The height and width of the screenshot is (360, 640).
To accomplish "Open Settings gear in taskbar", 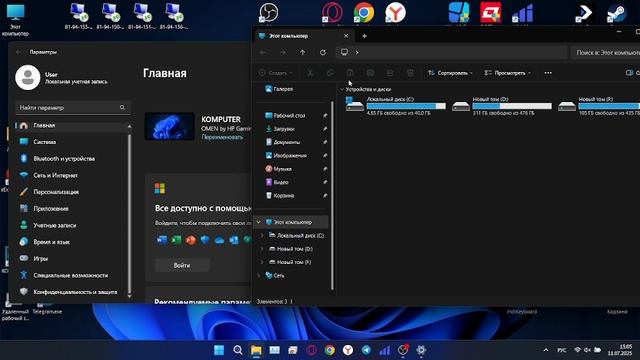I will [421, 350].
